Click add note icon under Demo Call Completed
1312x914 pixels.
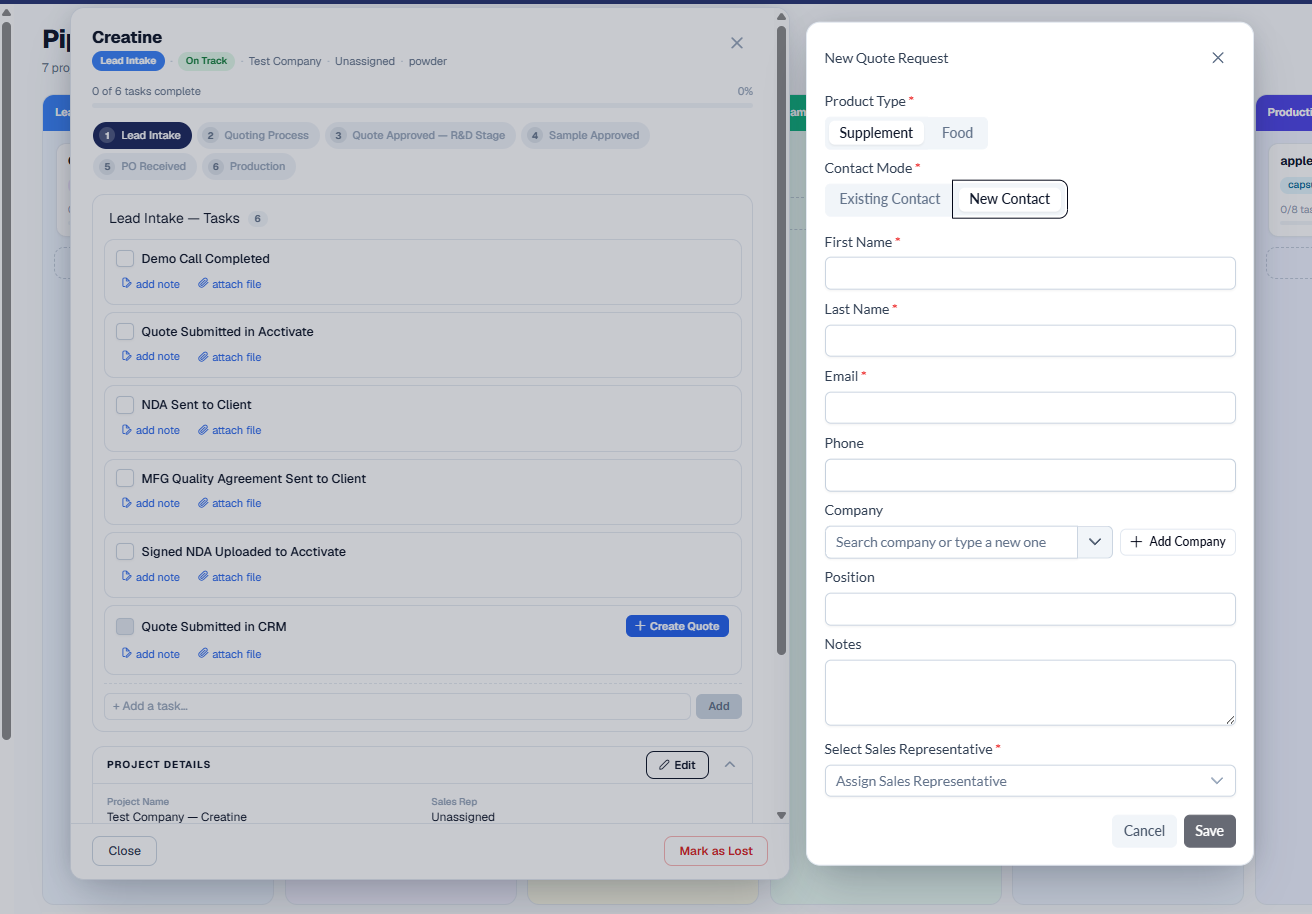[x=127, y=284]
